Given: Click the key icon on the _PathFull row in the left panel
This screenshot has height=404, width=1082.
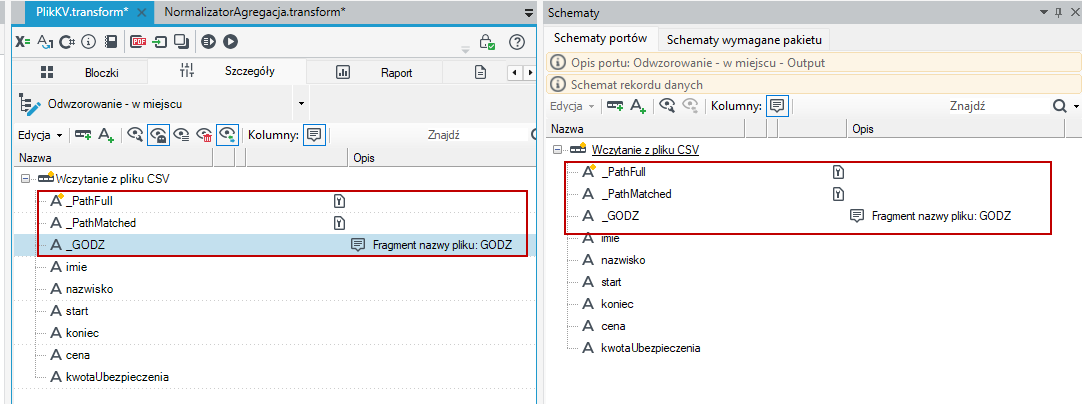Looking at the screenshot, I should point(339,201).
